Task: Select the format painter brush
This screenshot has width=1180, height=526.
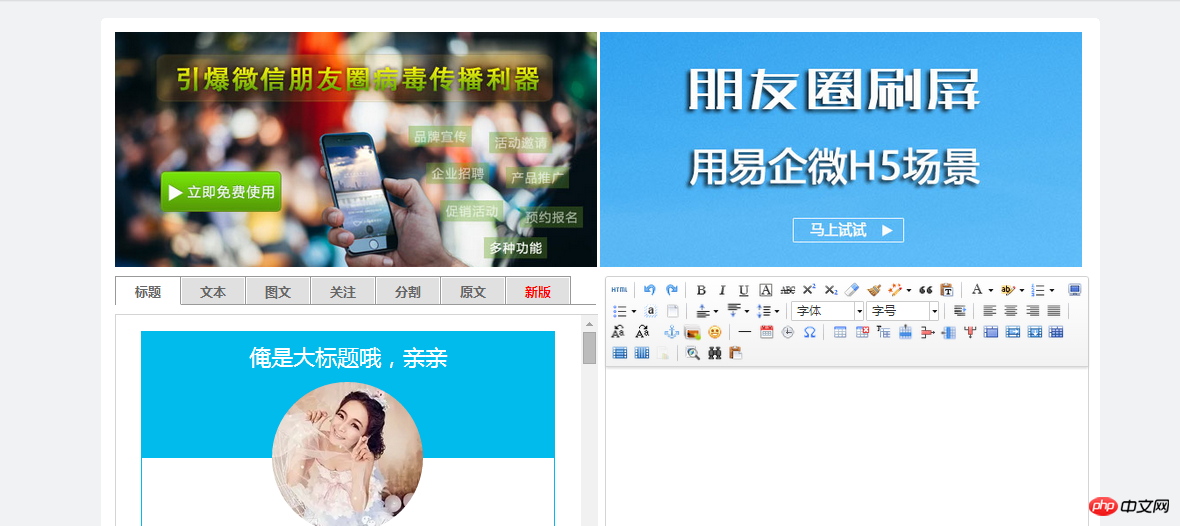Action: (874, 290)
